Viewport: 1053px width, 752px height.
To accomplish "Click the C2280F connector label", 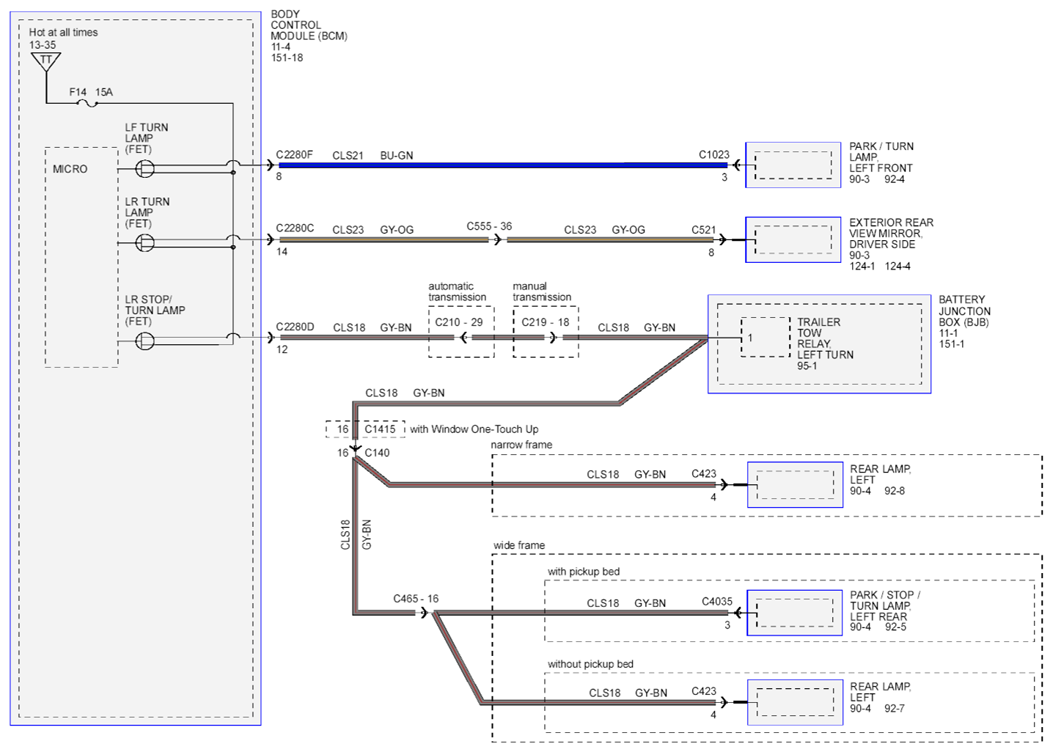I will (x=294, y=154).
